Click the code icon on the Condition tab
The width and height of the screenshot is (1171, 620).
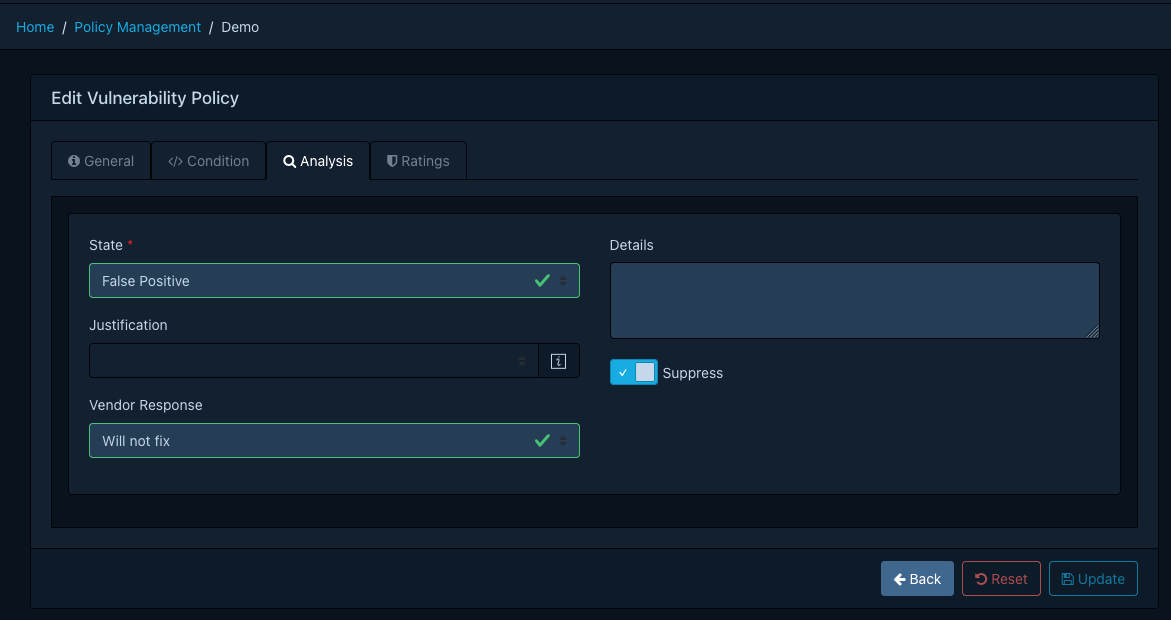click(x=177, y=160)
